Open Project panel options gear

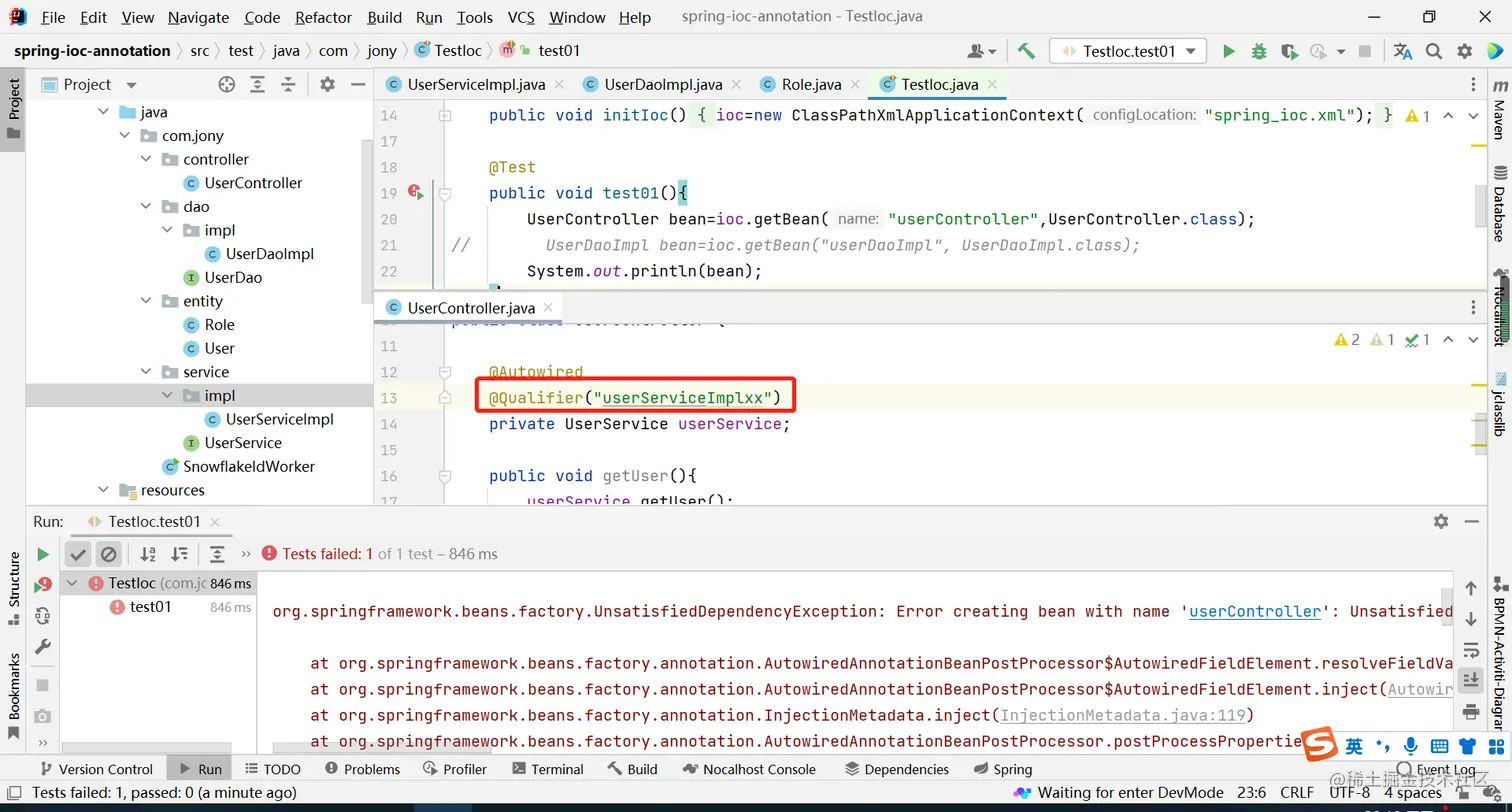(x=327, y=85)
